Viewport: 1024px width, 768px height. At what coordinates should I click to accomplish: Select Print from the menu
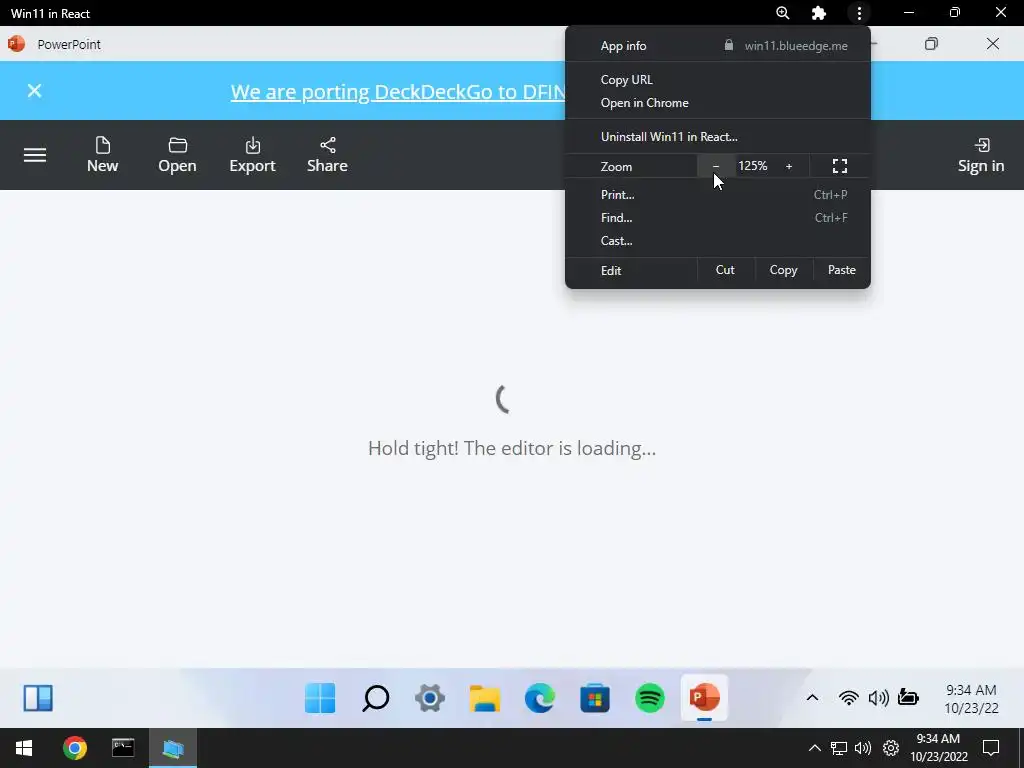[718, 195]
